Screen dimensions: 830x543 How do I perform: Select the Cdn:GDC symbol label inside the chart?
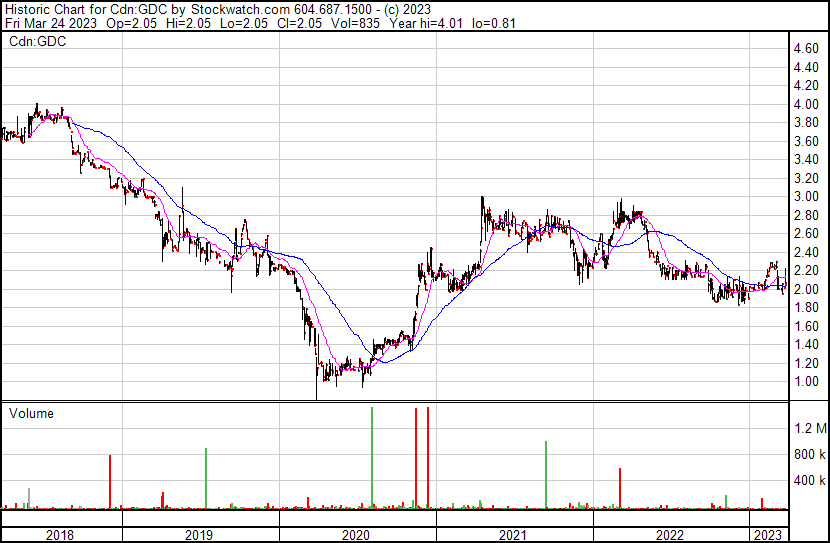click(36, 42)
